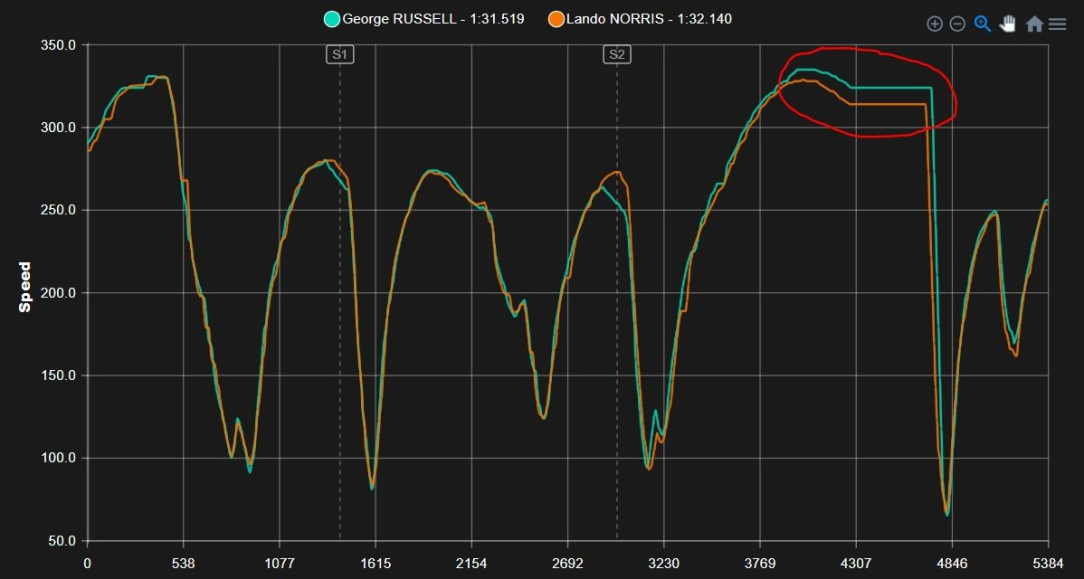This screenshot has height=579, width=1084.
Task: Click the 5384 x-axis distance label
Action: coord(1048,563)
